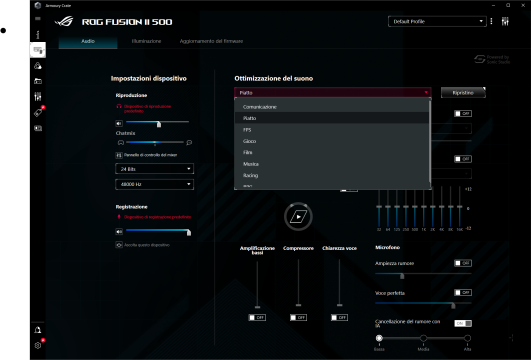This screenshot has height=360, width=531.
Task: Click the listen-to-device icon
Action: 119,245
